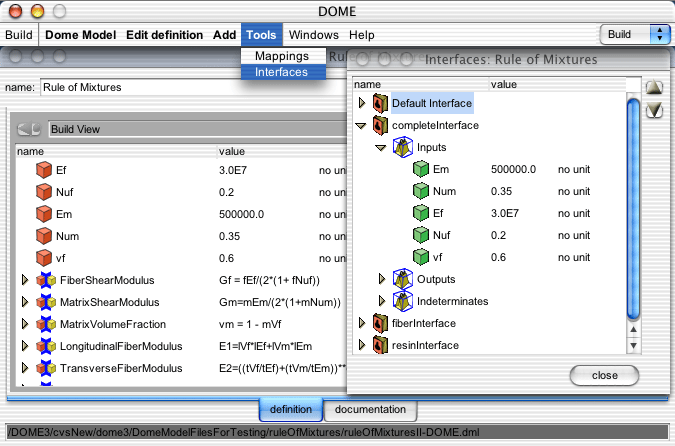Viewport: 675px width, 446px height.
Task: Expand the TransverseFiberModulus relation
Action: [x=25, y=368]
